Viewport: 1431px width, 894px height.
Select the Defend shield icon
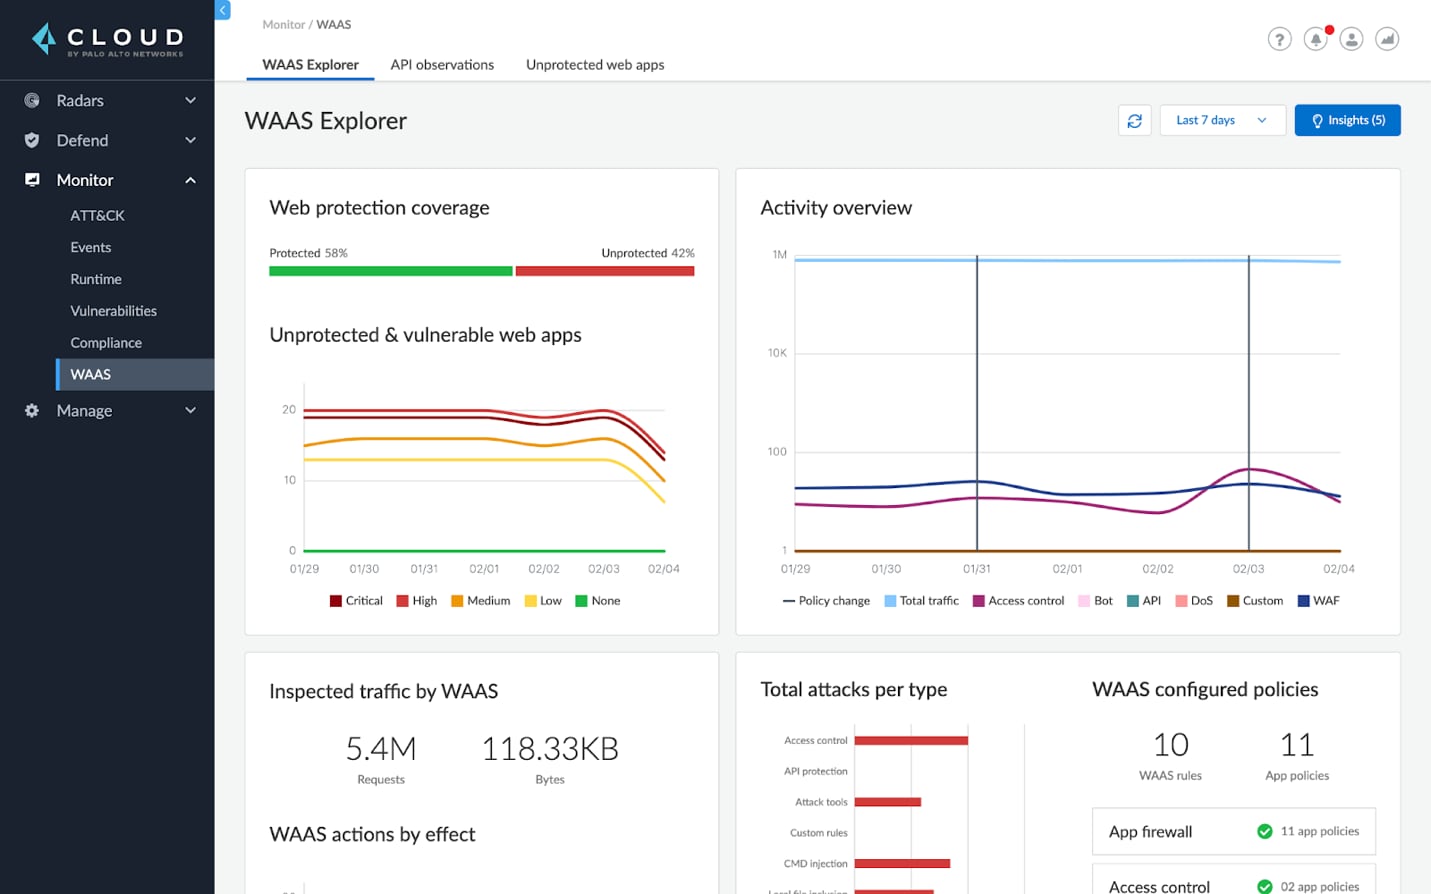(32, 140)
